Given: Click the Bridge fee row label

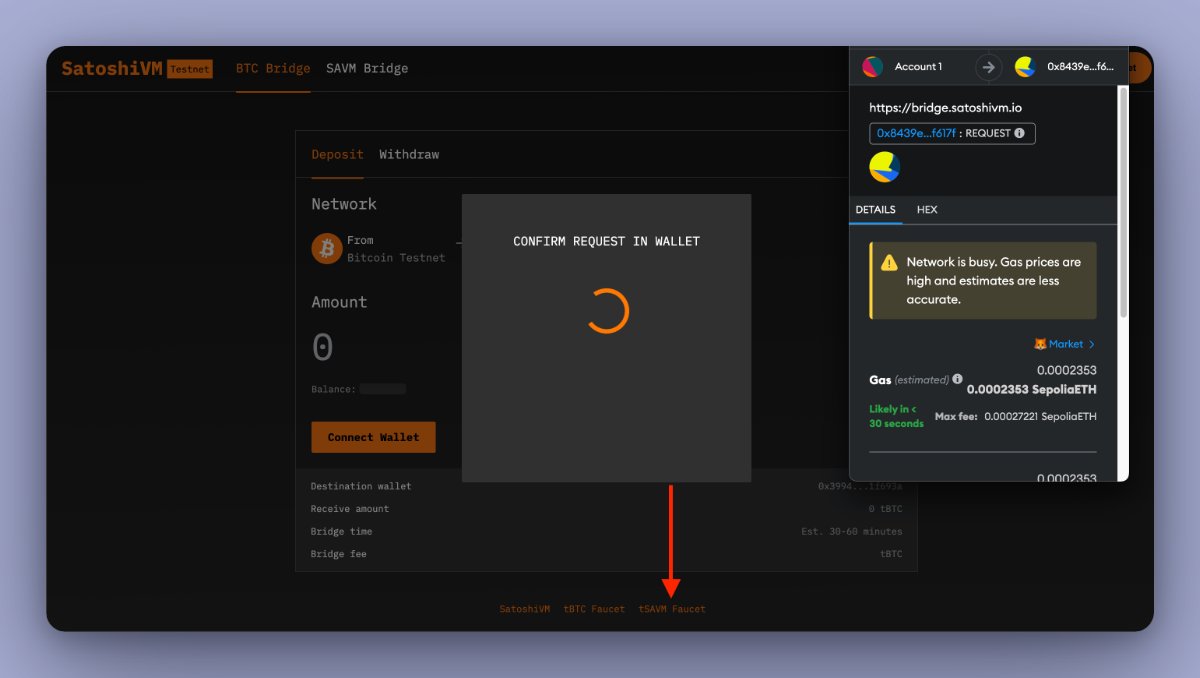Looking at the screenshot, I should (339, 554).
